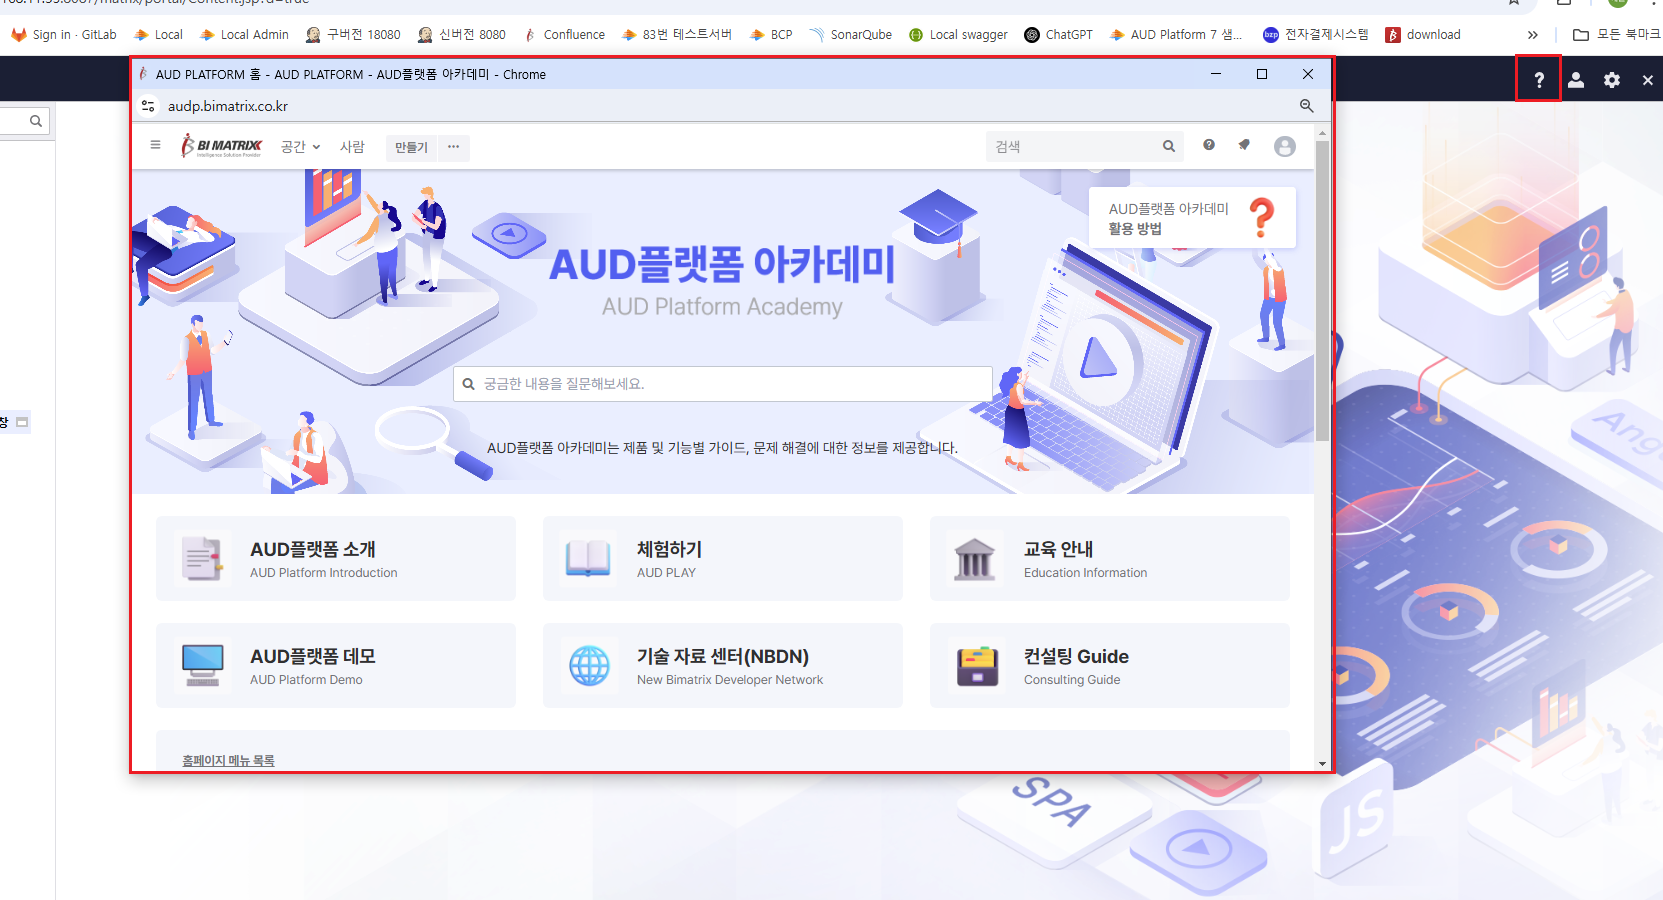Open the SonarQube bookmark

click(851, 35)
